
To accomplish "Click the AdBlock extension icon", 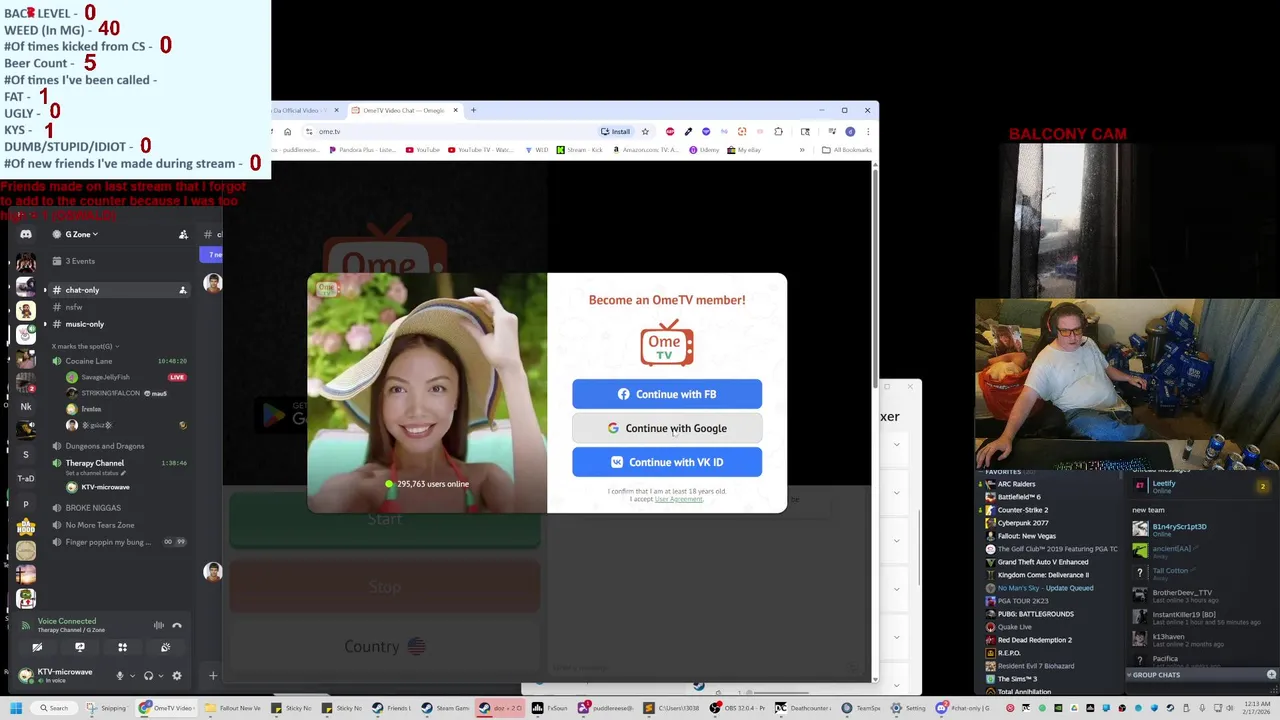I will click(x=670, y=131).
